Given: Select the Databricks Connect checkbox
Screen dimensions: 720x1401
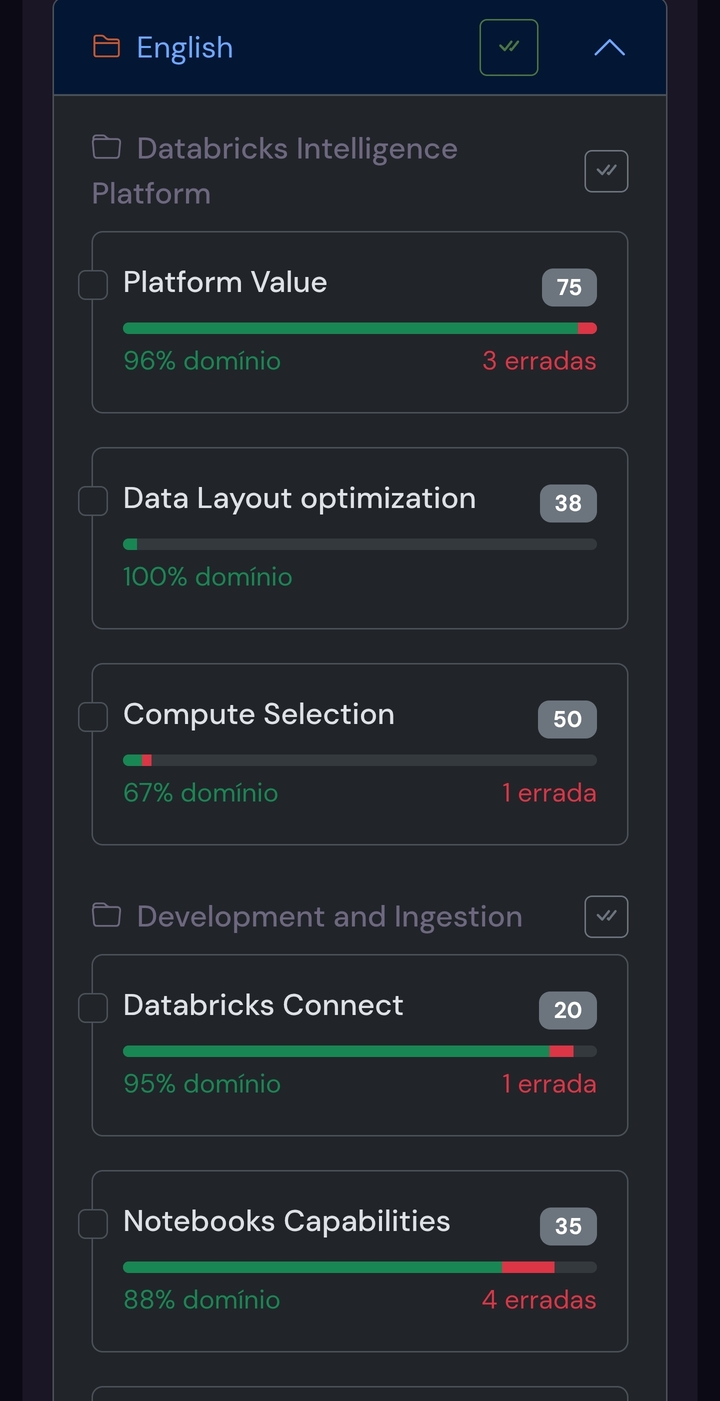Looking at the screenshot, I should (x=93, y=1008).
